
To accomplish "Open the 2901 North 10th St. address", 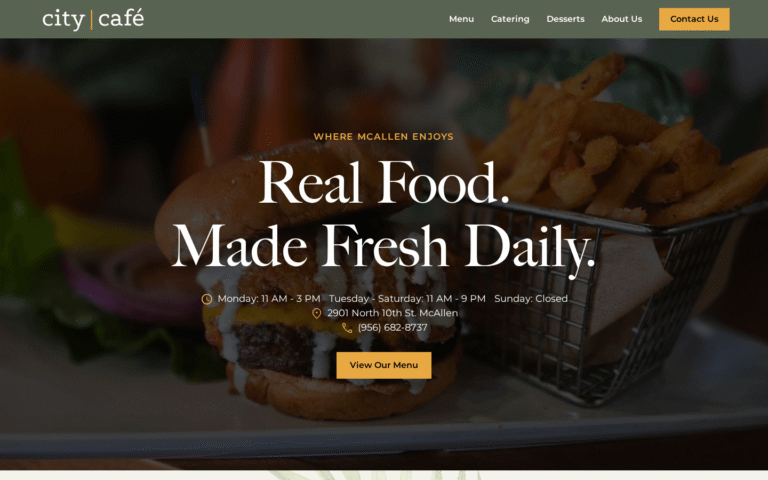I will (392, 313).
